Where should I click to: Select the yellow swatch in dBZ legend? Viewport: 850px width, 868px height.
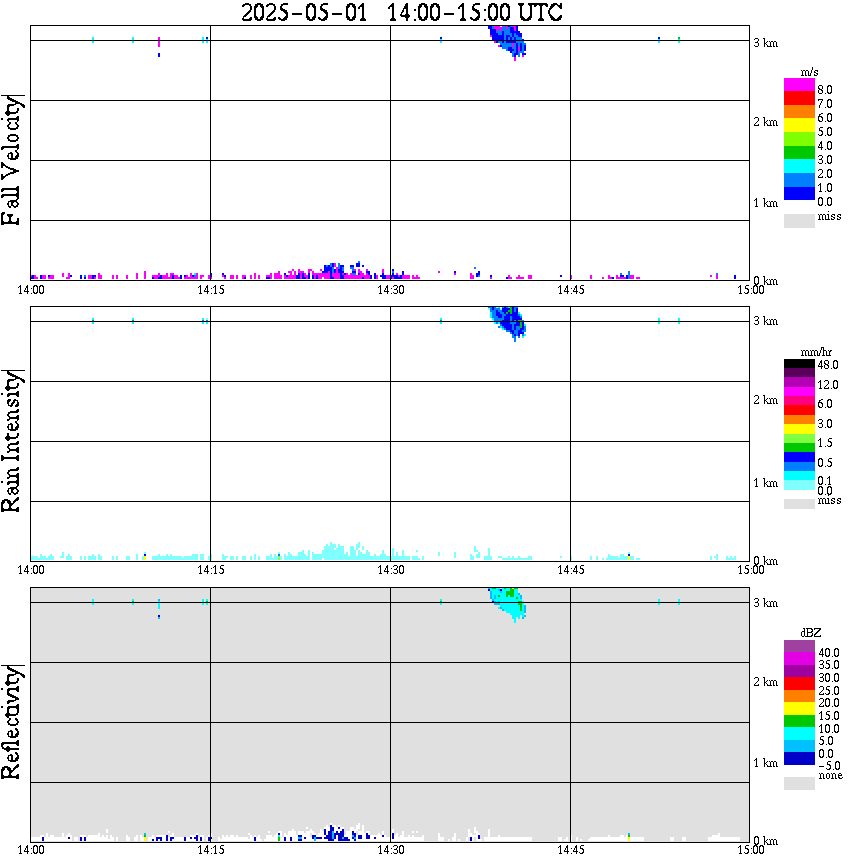click(x=799, y=709)
